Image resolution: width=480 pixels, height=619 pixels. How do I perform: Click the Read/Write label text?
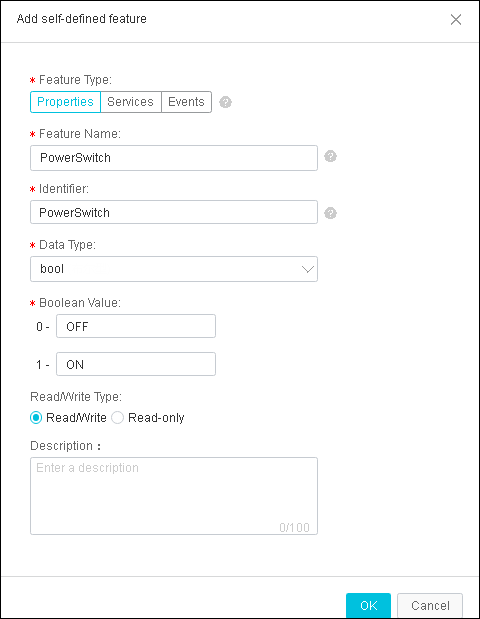coord(76,418)
